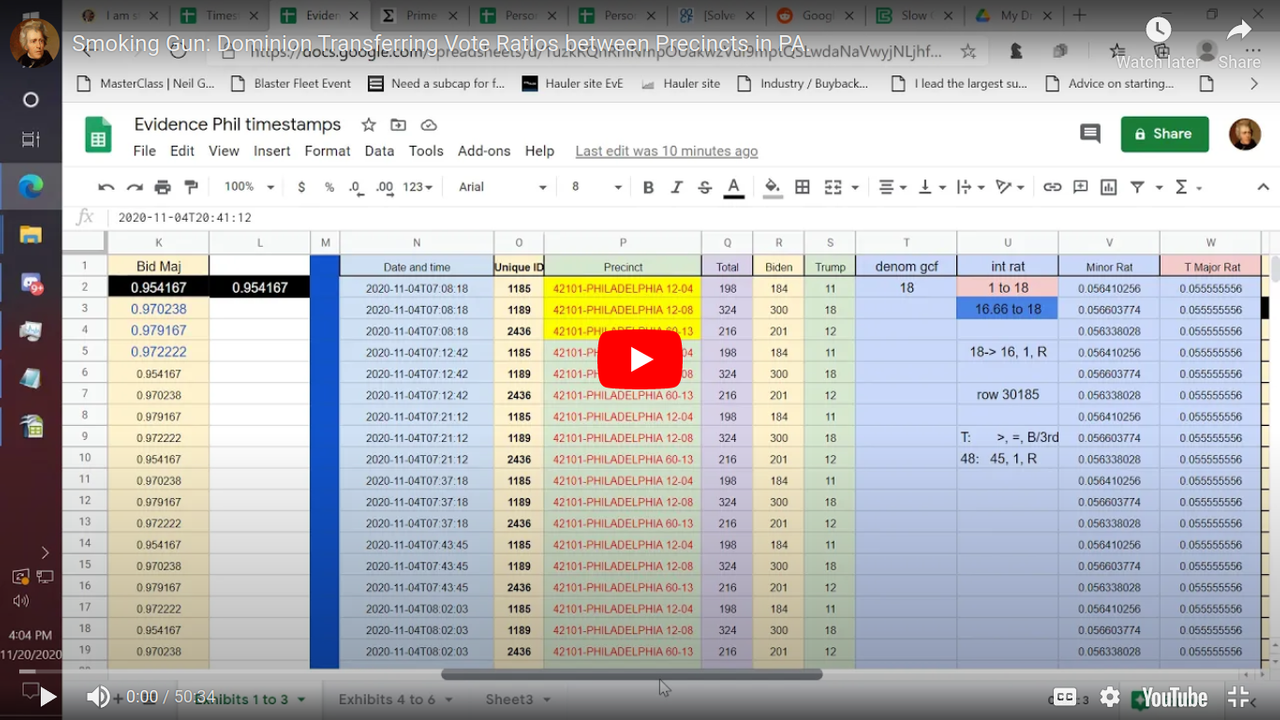
Task: Click the insert link icon
Action: click(1052, 187)
